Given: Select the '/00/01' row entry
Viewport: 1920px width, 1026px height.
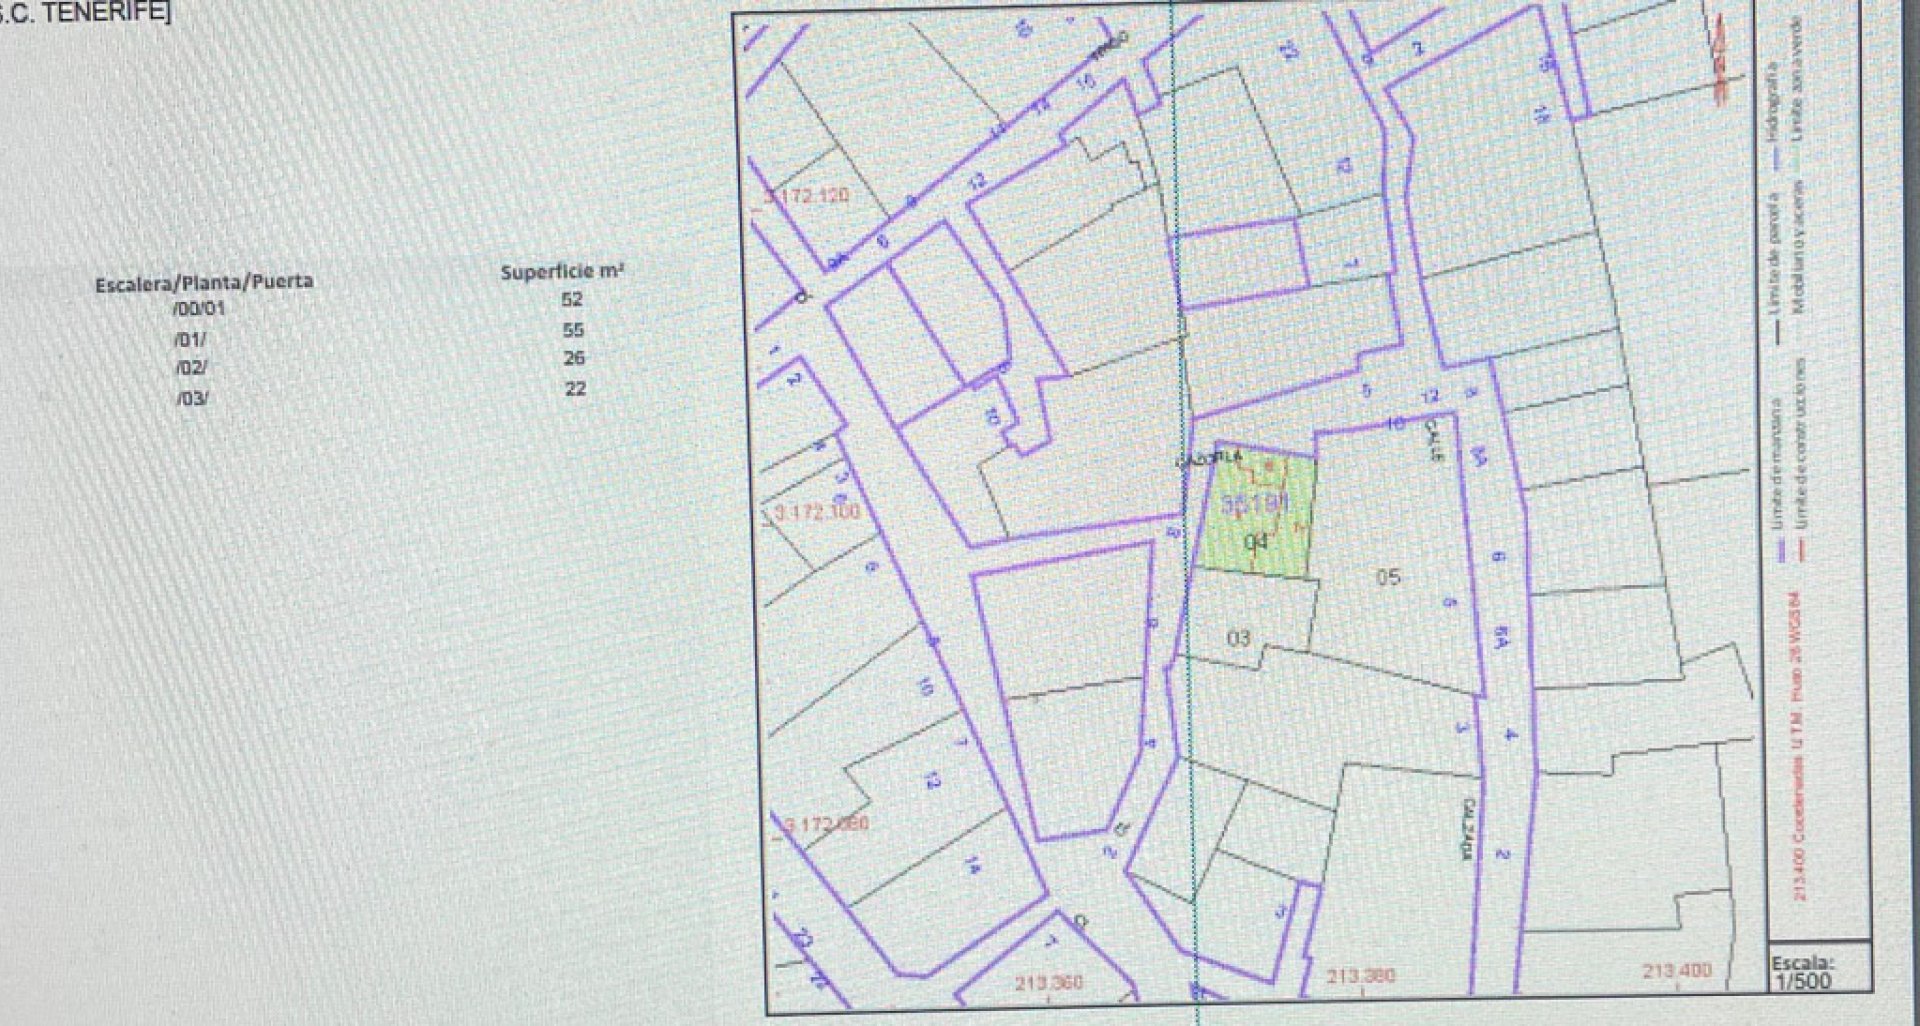Looking at the screenshot, I should pyautogui.click(x=200, y=309).
